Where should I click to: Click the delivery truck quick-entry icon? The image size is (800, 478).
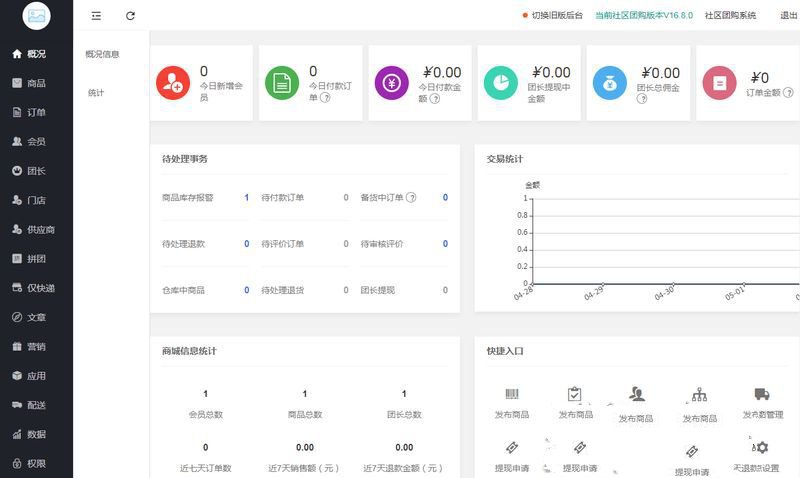(x=762, y=394)
